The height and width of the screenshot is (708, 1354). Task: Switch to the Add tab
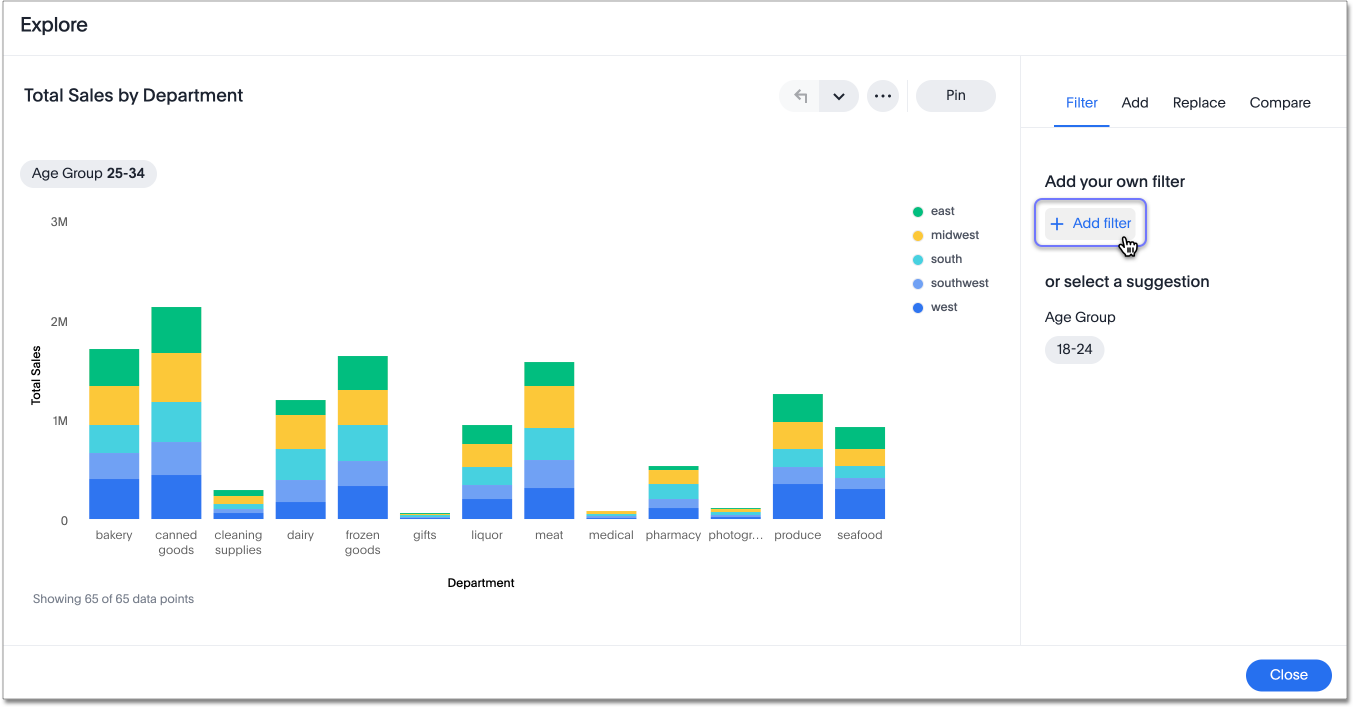pyautogui.click(x=1134, y=103)
